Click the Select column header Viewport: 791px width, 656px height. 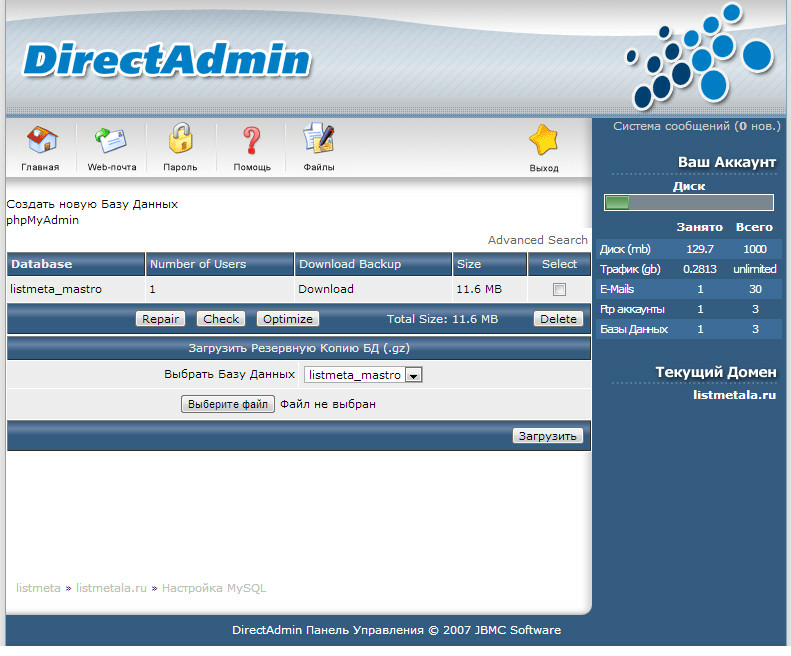point(559,264)
